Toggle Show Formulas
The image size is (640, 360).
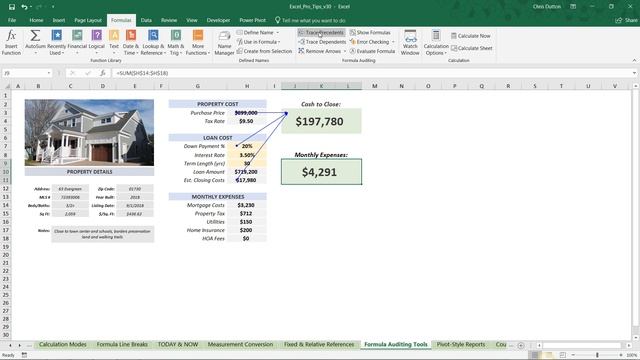pos(370,32)
